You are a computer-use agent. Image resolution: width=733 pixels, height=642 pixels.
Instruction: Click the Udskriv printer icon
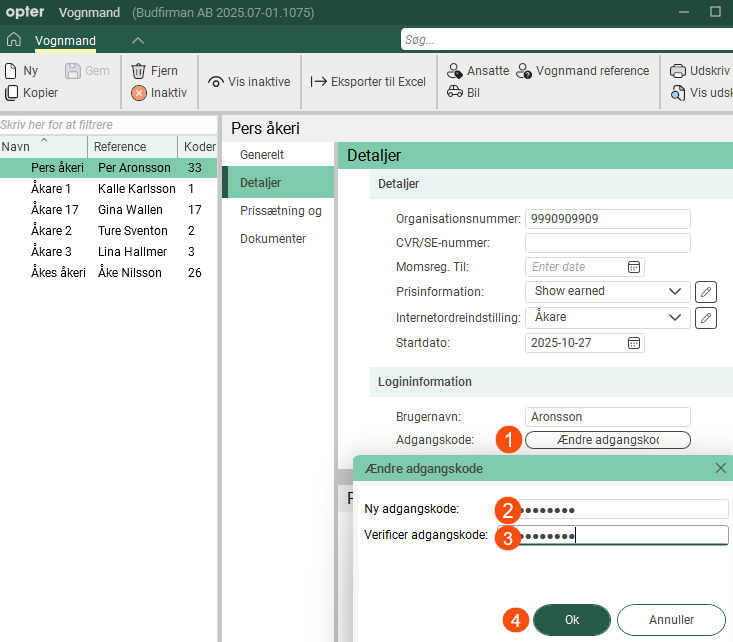(x=678, y=71)
